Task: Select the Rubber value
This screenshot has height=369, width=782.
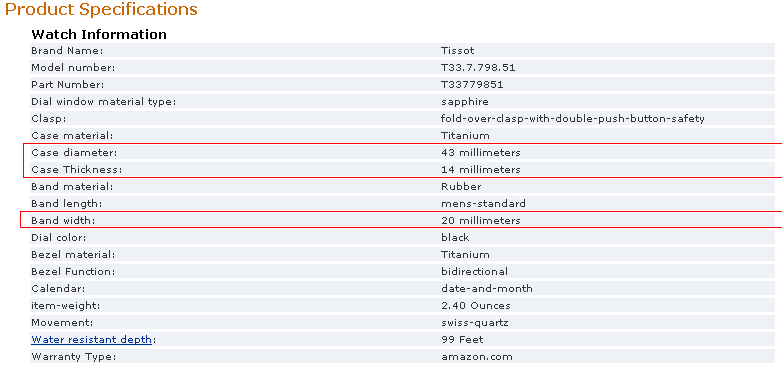Action: (461, 186)
